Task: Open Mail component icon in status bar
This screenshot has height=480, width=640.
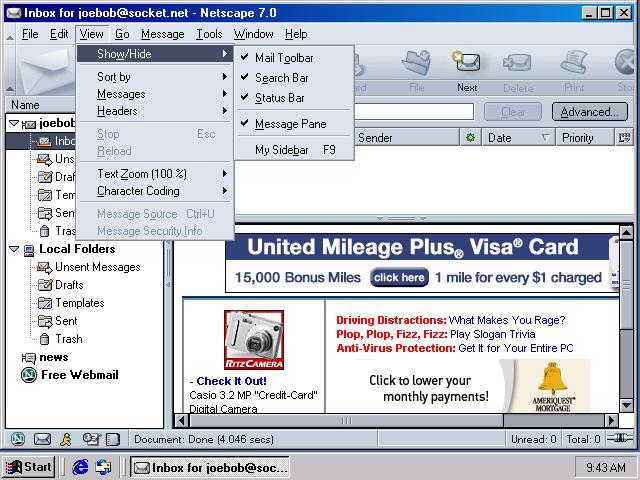Action: coord(42,439)
